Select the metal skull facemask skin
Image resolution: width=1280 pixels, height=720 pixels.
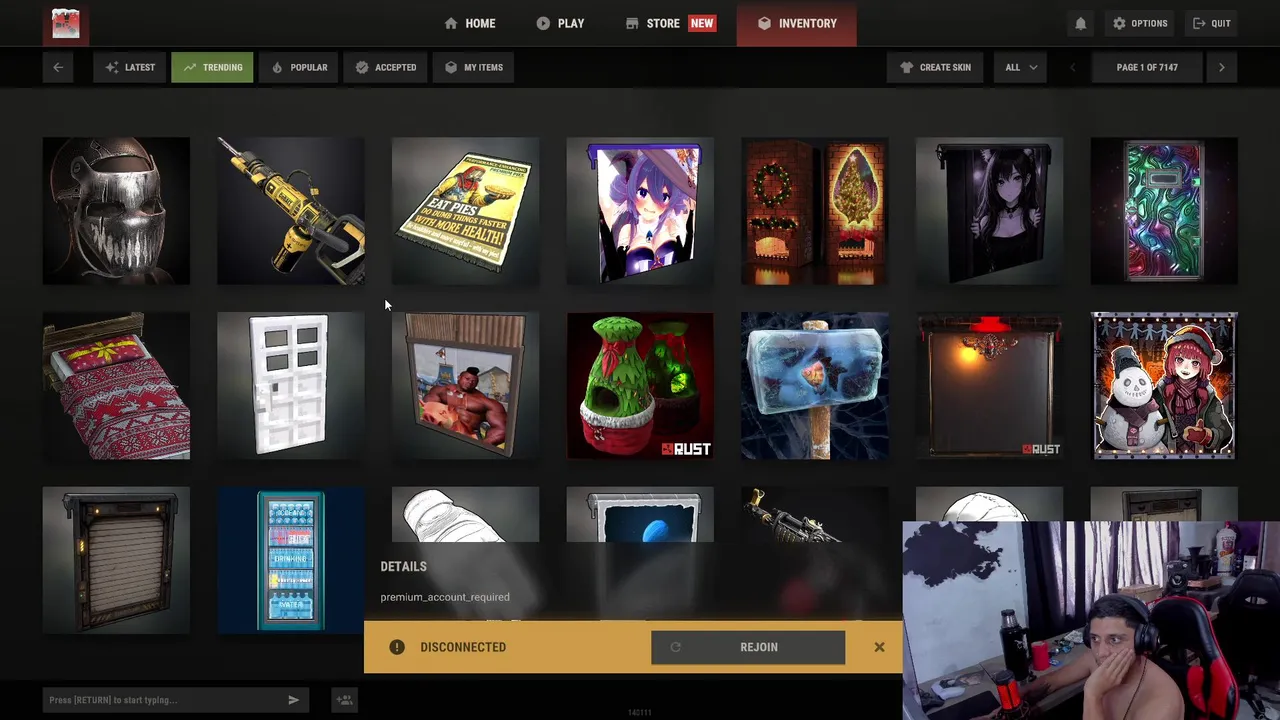[x=116, y=211]
